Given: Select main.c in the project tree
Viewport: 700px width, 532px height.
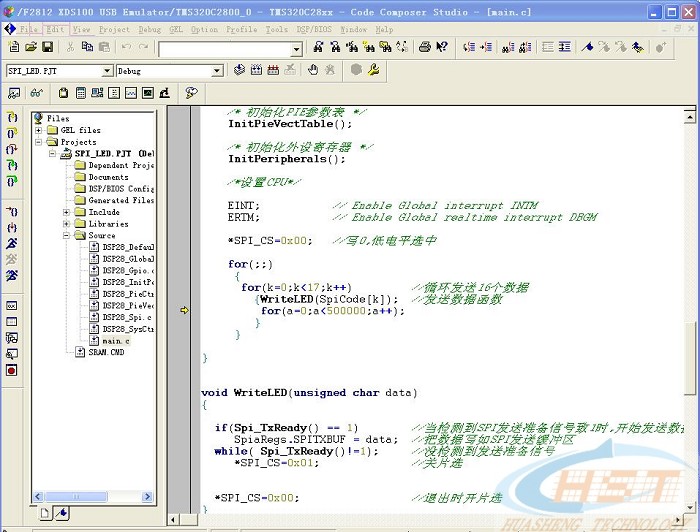Looking at the screenshot, I should click(116, 341).
